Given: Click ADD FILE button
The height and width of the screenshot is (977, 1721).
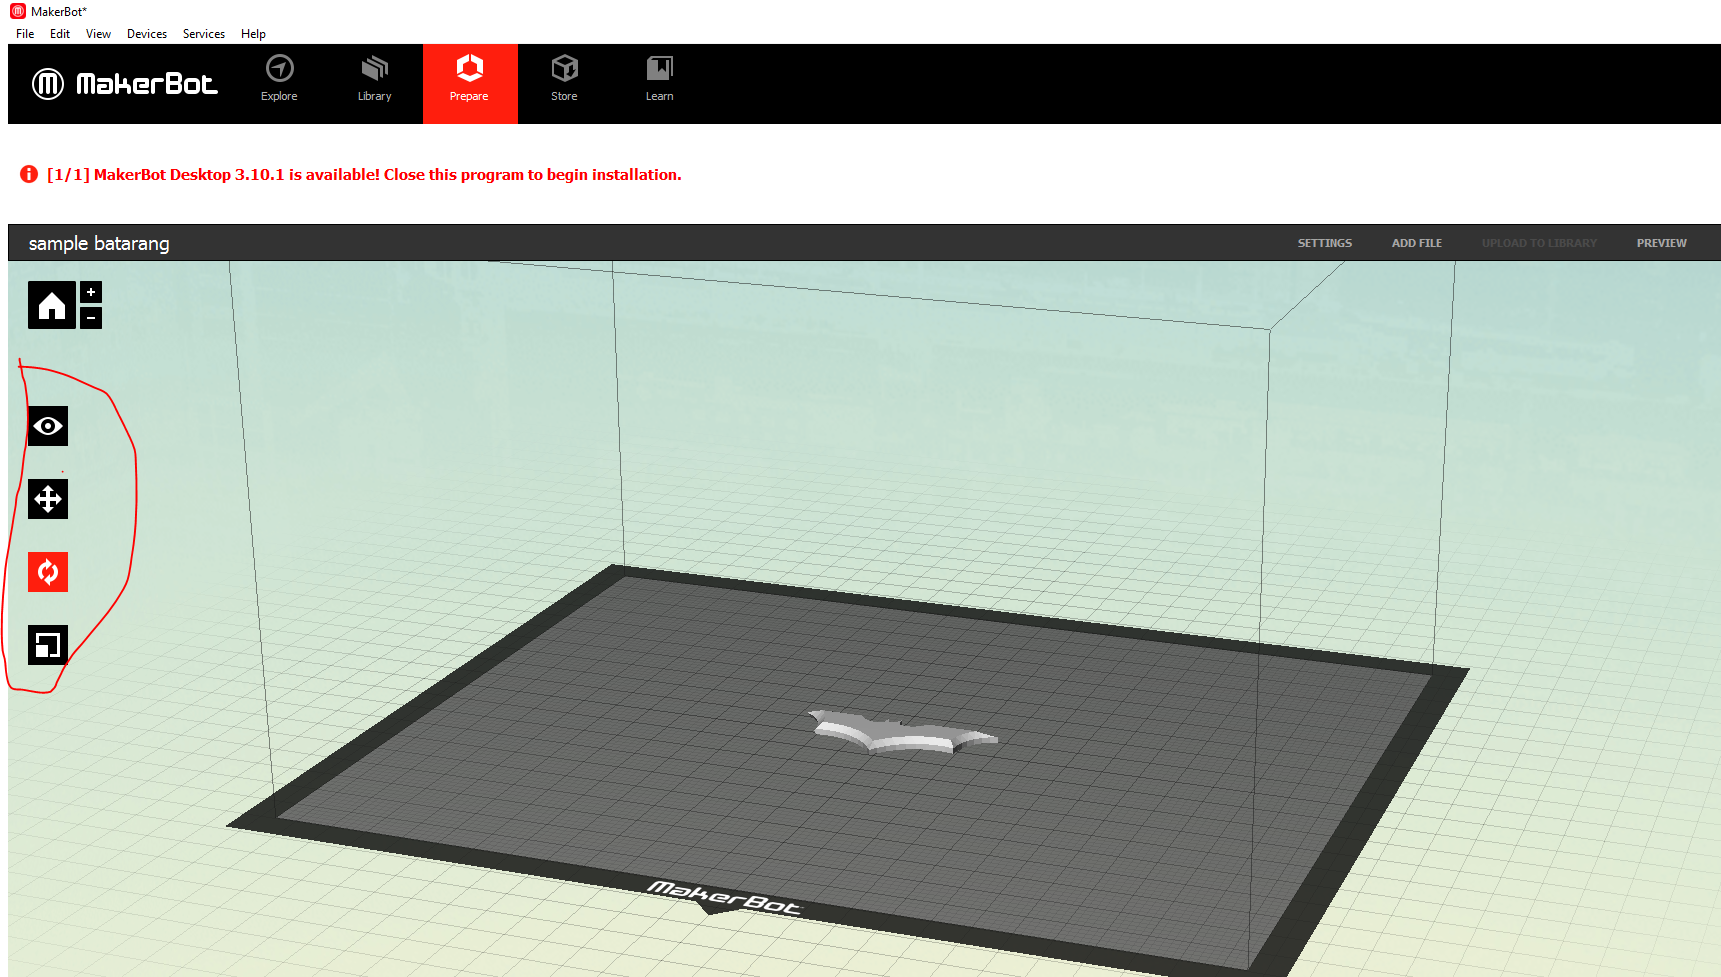Looking at the screenshot, I should (1417, 243).
